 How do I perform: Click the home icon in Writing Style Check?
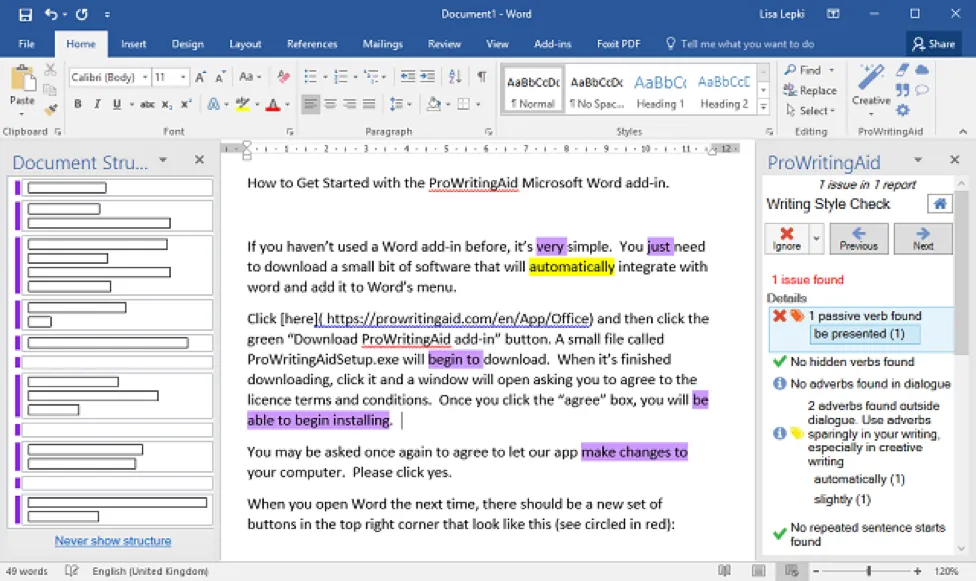tap(938, 203)
